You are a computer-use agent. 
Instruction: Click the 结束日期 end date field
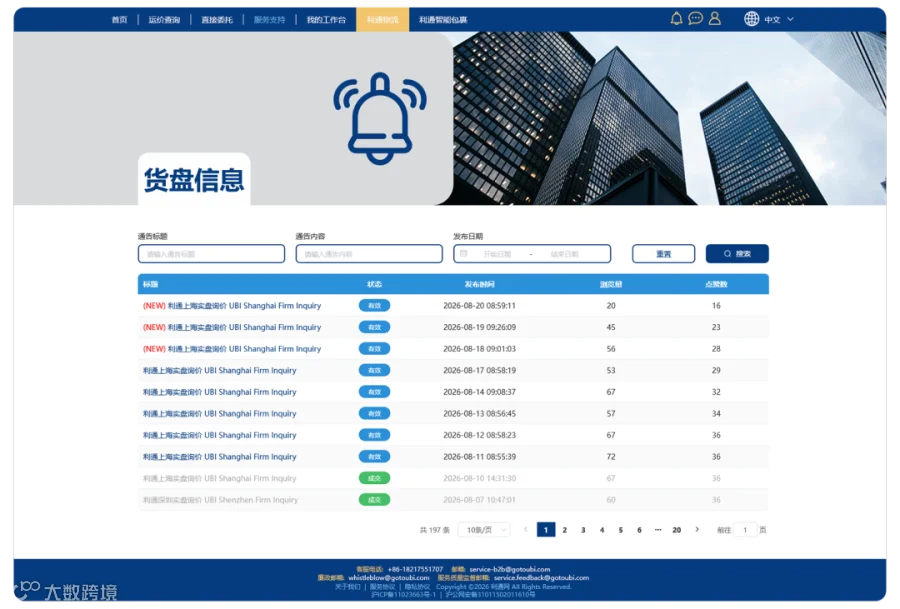564,254
